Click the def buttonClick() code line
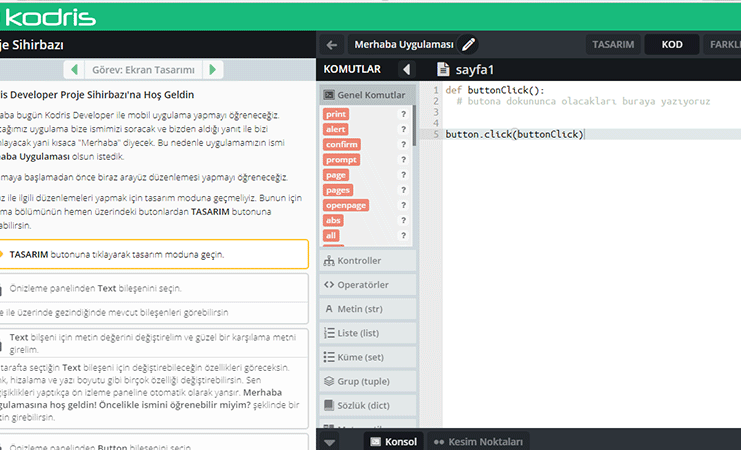The image size is (741, 450). click(495, 90)
